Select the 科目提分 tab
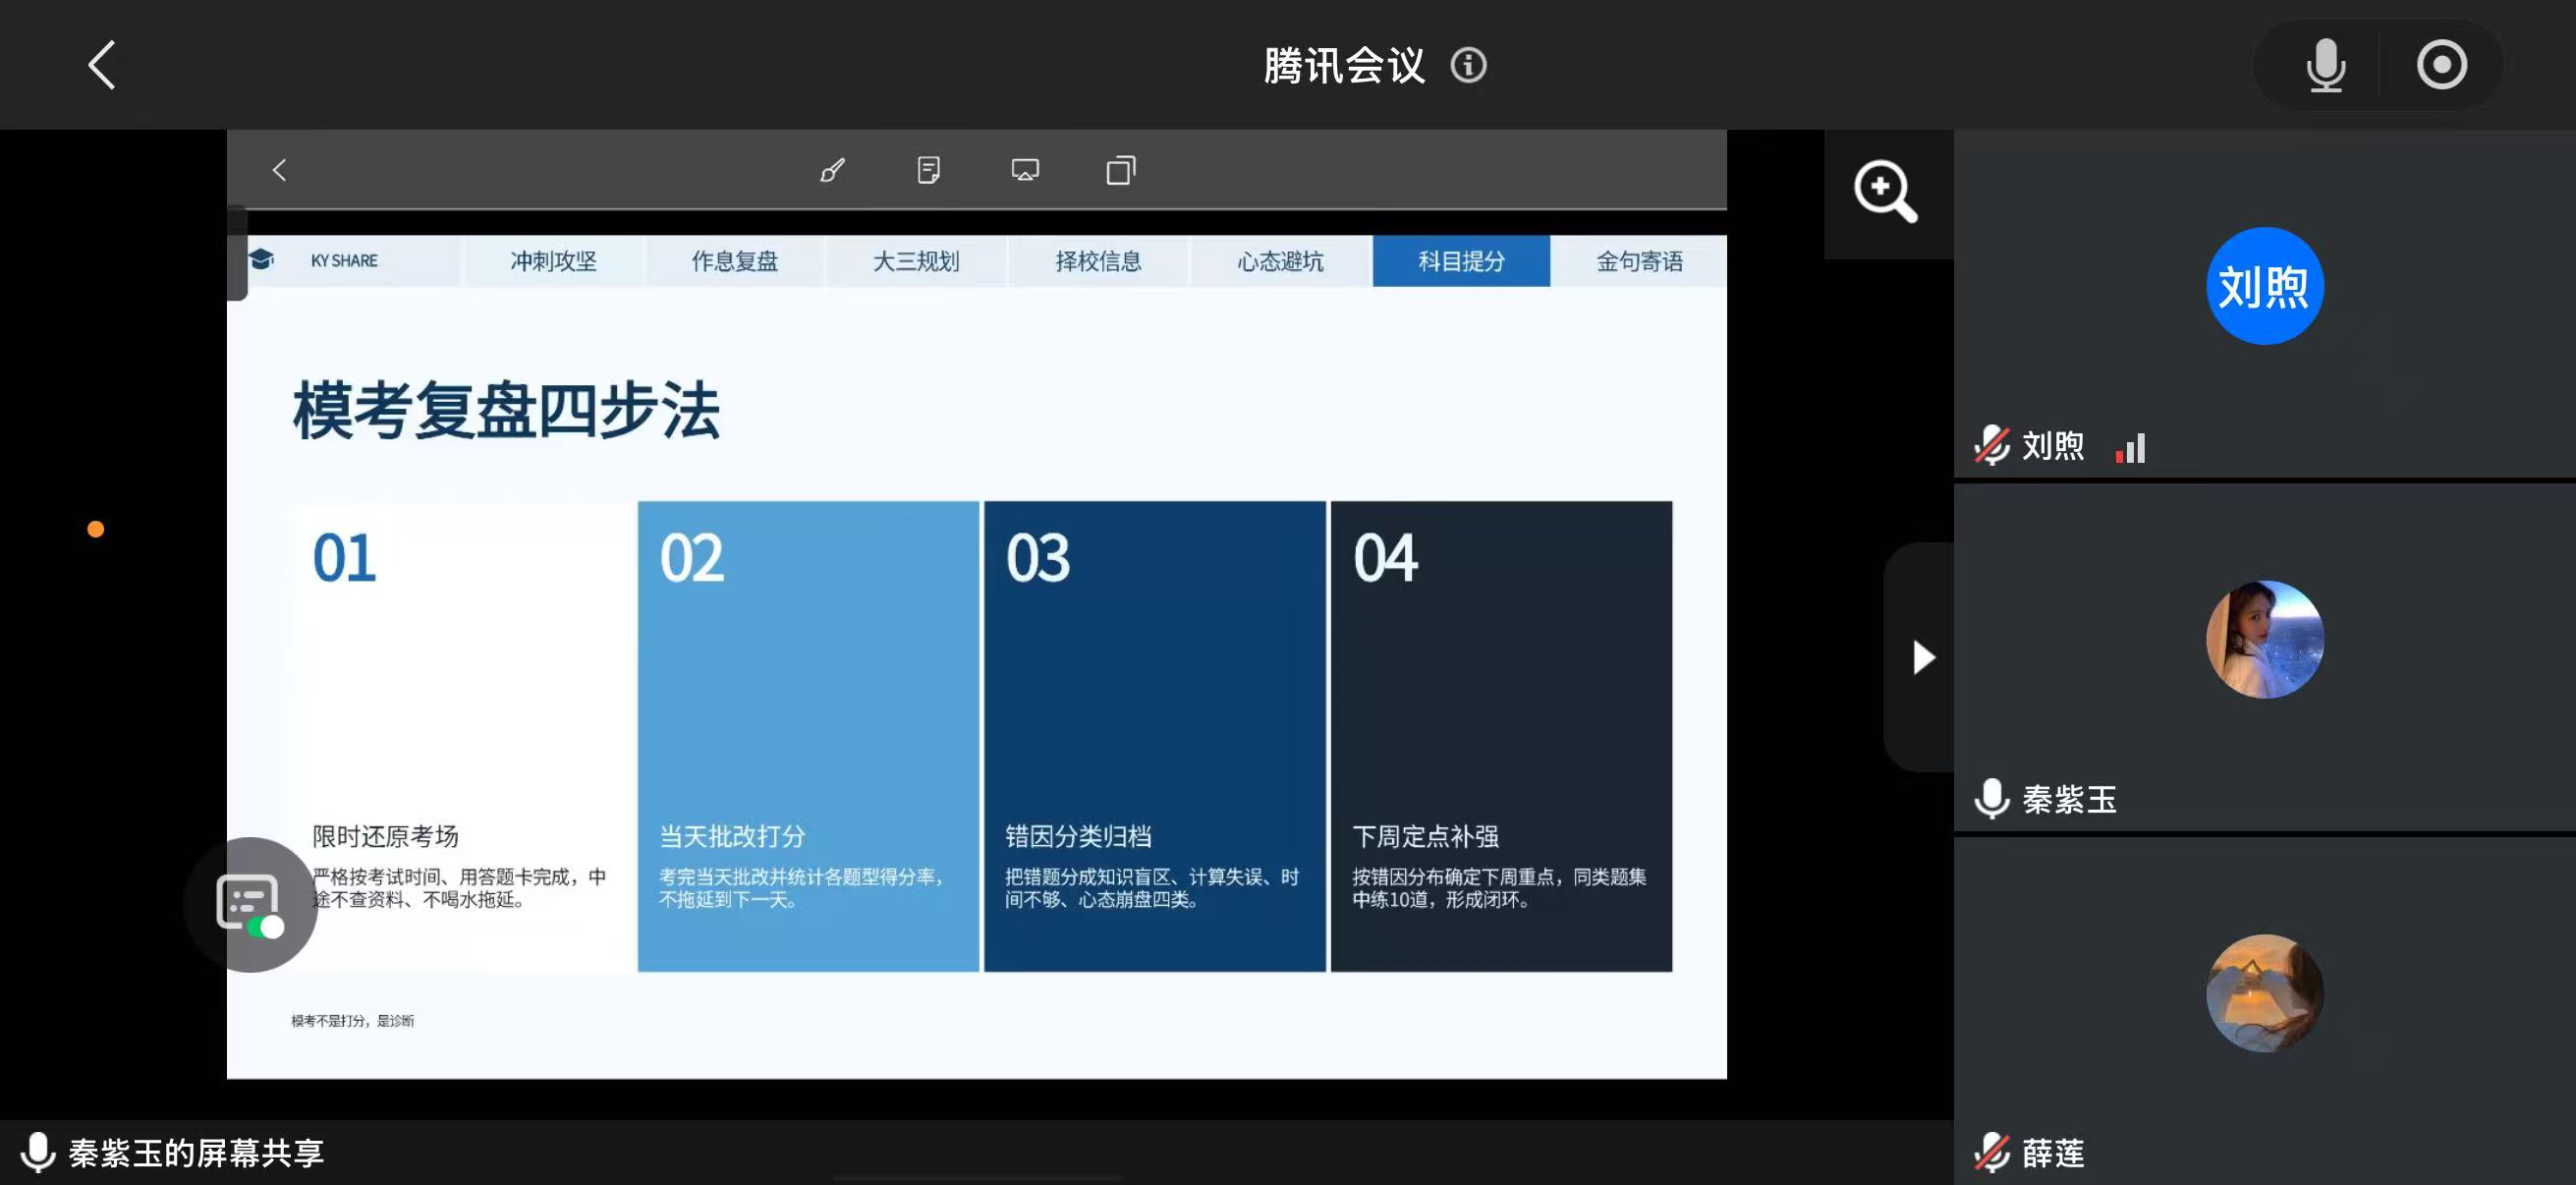The image size is (2576, 1185). [1461, 261]
